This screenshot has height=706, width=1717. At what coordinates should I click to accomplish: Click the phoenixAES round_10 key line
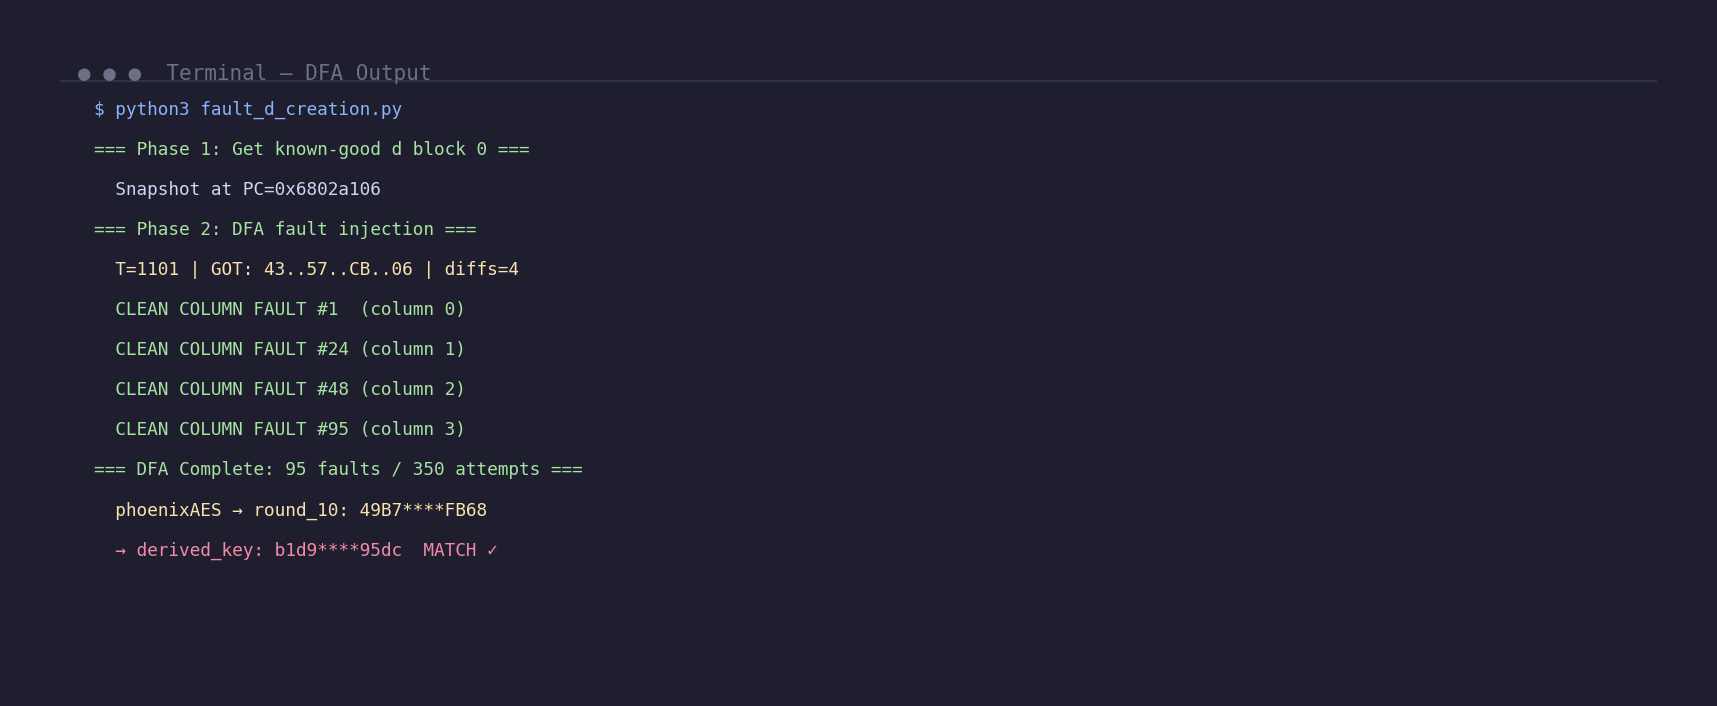tap(301, 510)
